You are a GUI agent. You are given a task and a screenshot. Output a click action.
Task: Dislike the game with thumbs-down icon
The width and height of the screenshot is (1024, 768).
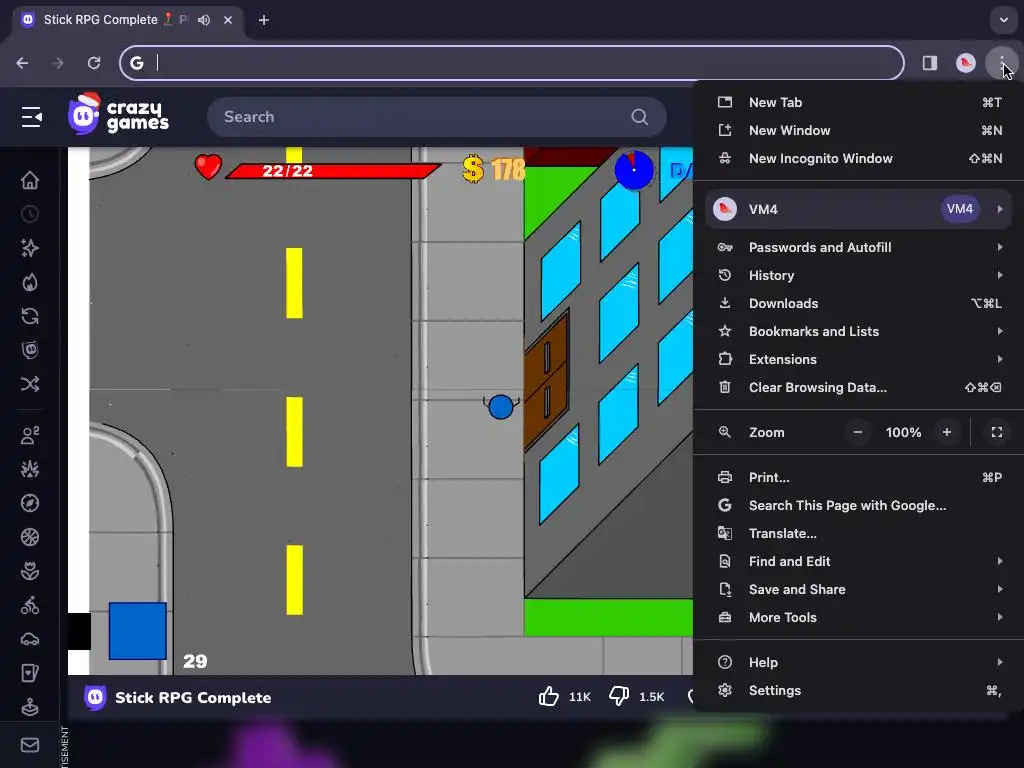click(618, 697)
